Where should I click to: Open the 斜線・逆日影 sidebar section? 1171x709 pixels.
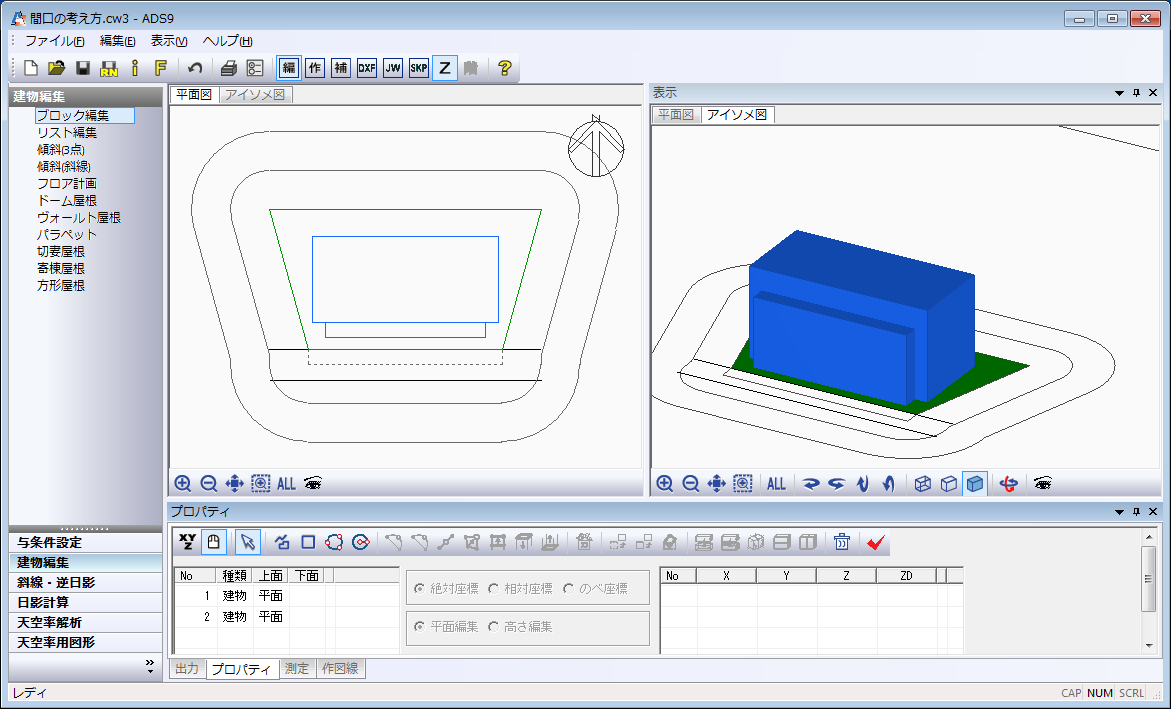[x=85, y=583]
